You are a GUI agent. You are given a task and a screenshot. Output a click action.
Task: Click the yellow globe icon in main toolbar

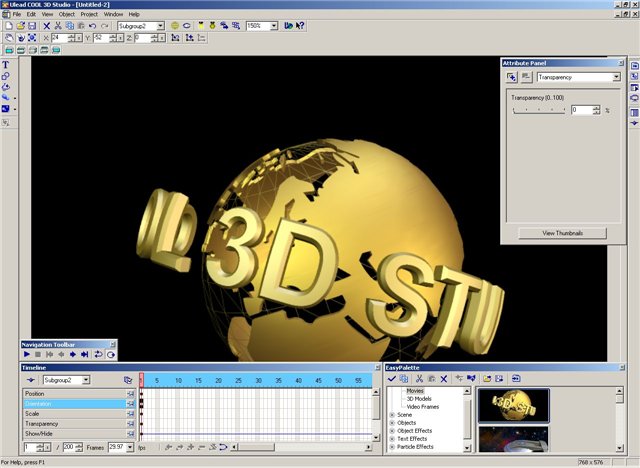click(x=175, y=26)
